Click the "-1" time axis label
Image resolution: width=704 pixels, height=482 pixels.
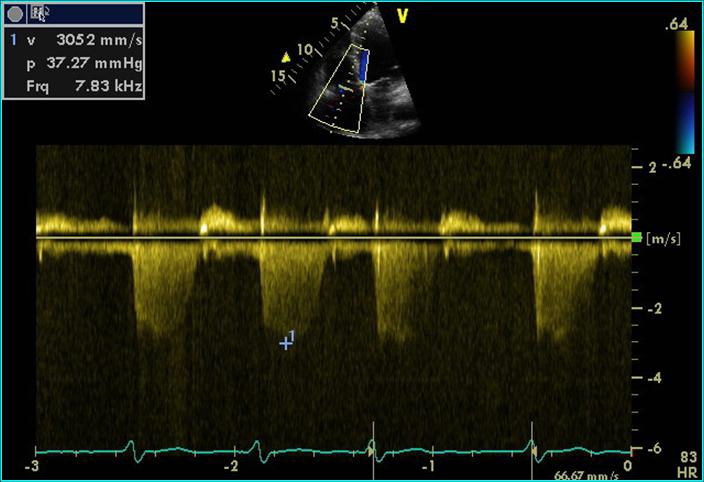click(x=428, y=466)
